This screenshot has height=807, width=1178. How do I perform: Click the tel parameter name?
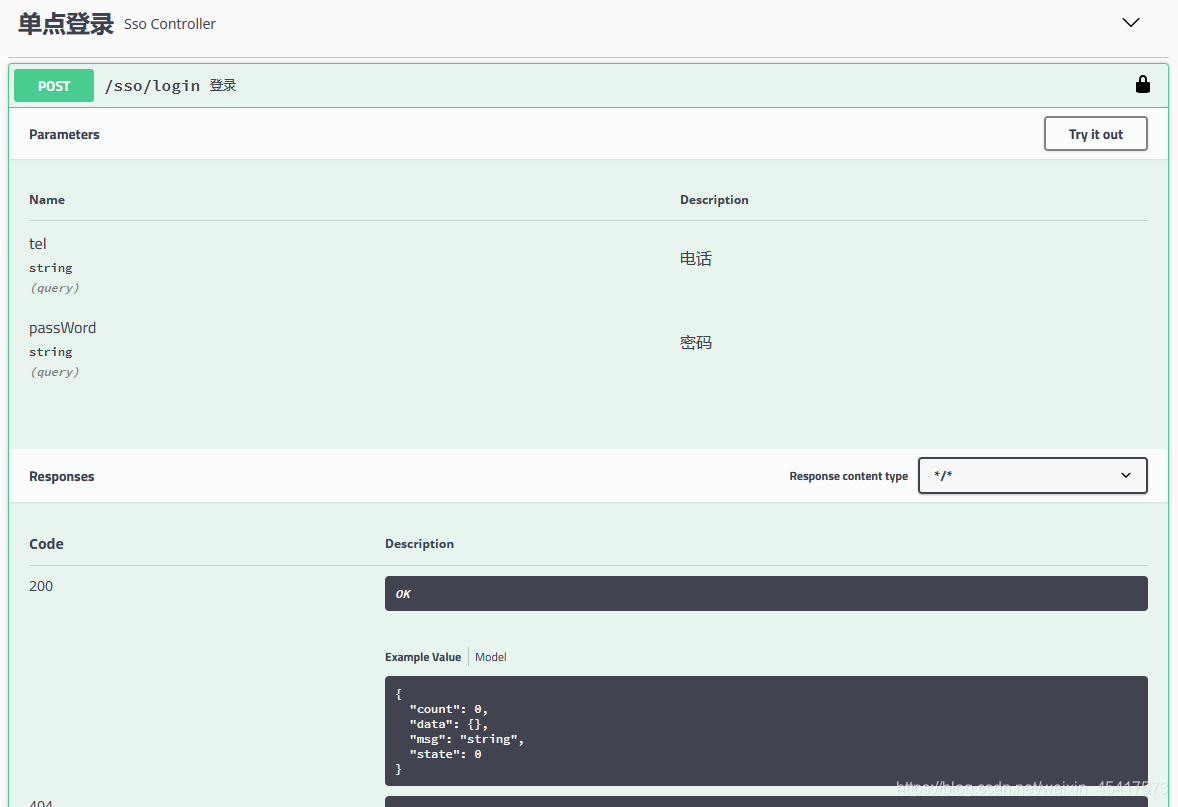(x=38, y=243)
